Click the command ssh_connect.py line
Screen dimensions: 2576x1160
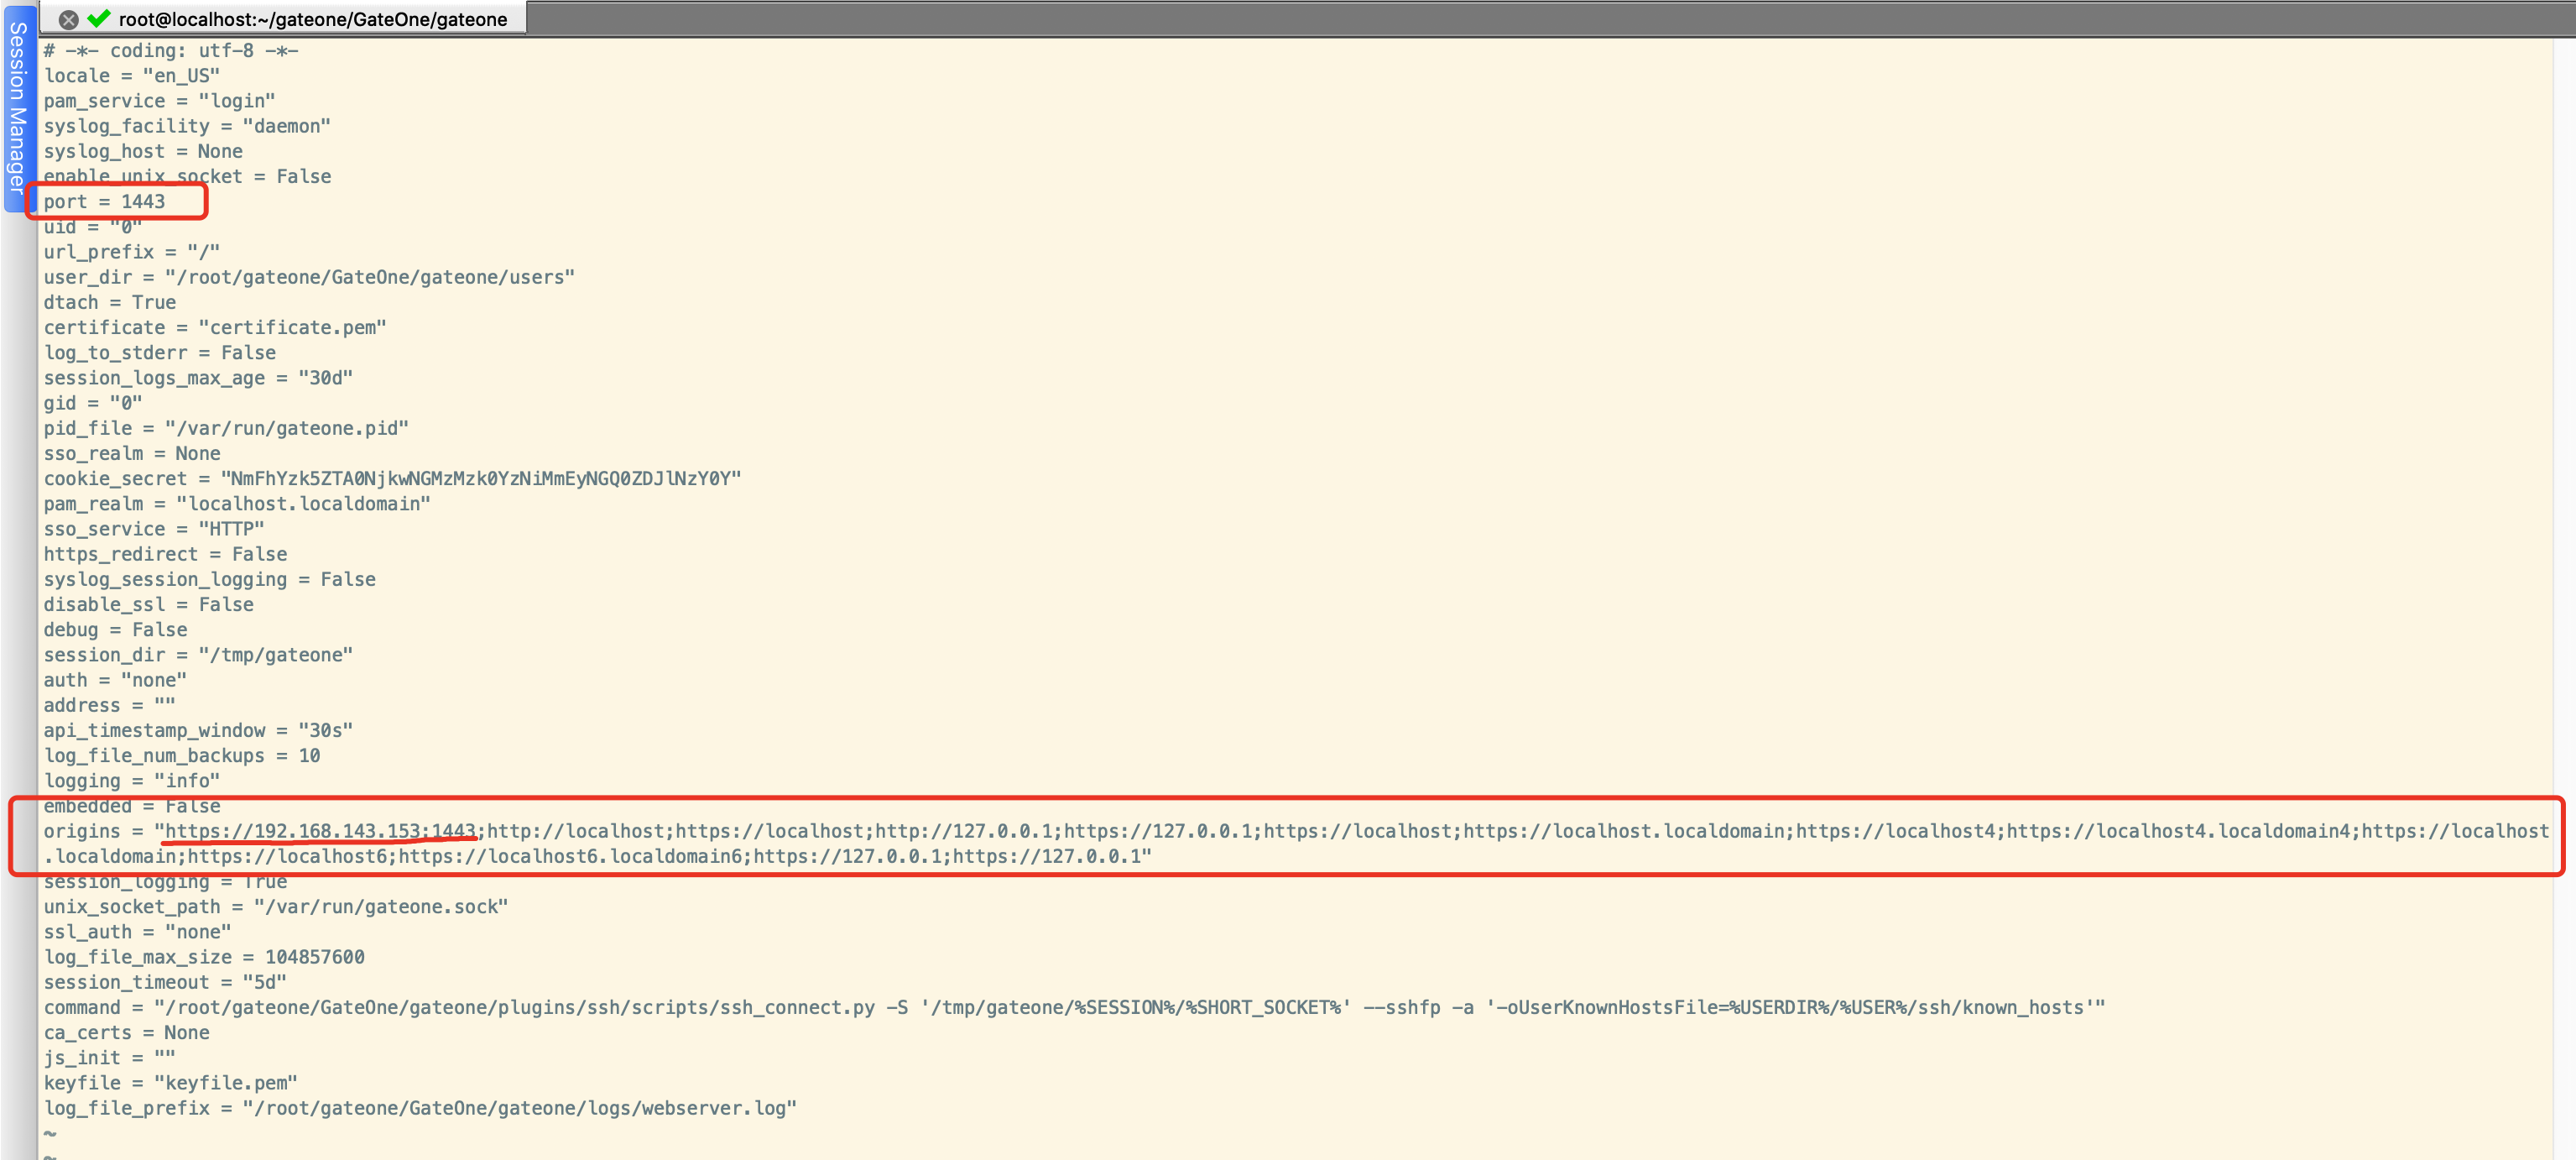[x=1074, y=1007]
